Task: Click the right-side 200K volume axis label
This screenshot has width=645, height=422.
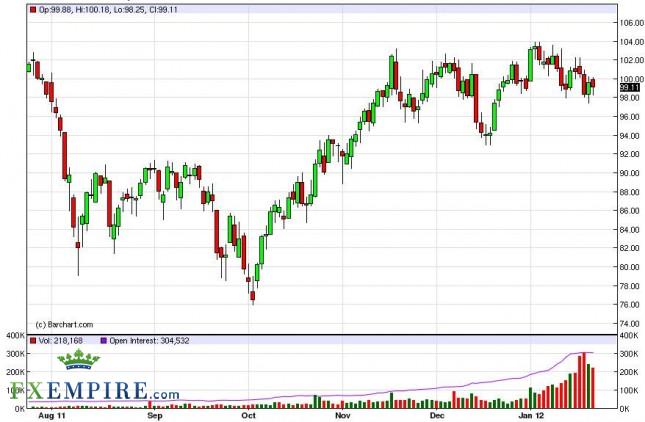Action: pyautogui.click(x=629, y=372)
